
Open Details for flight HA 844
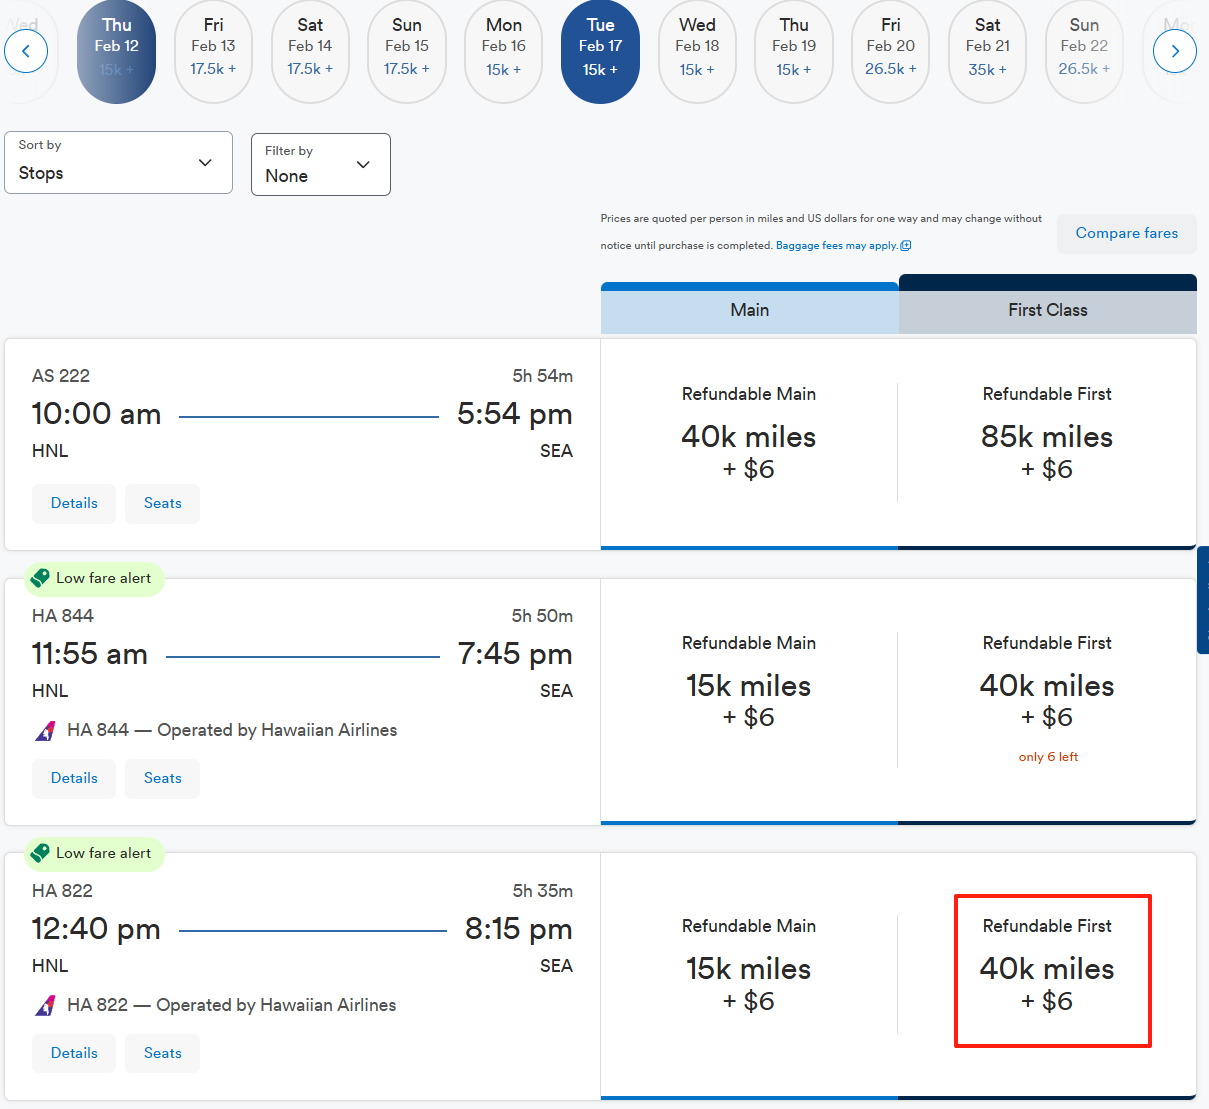point(74,778)
